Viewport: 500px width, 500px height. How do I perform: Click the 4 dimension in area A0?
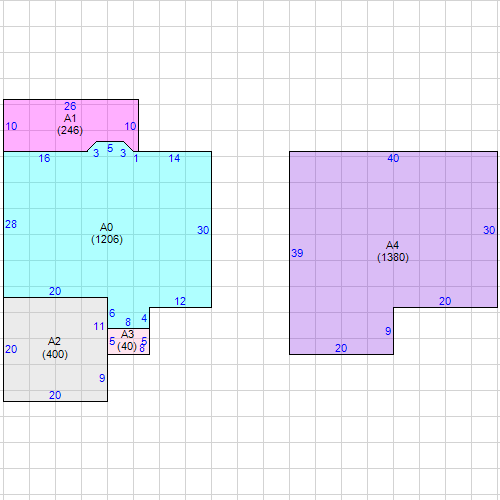pos(144,318)
